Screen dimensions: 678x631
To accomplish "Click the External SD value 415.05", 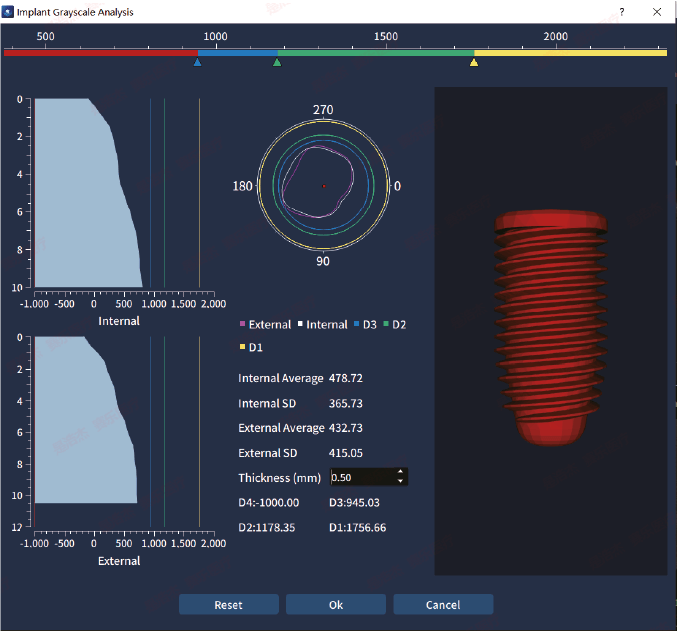I will 345,453.
